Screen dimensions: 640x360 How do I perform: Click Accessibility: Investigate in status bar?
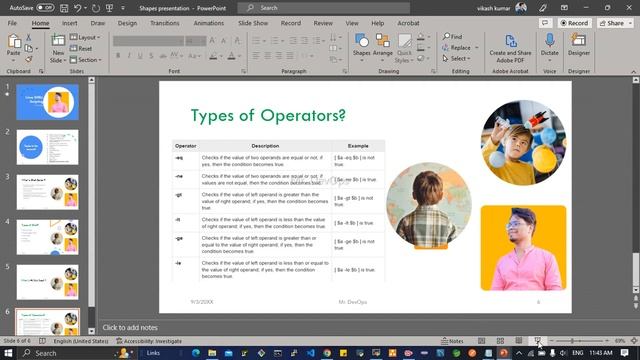149,341
